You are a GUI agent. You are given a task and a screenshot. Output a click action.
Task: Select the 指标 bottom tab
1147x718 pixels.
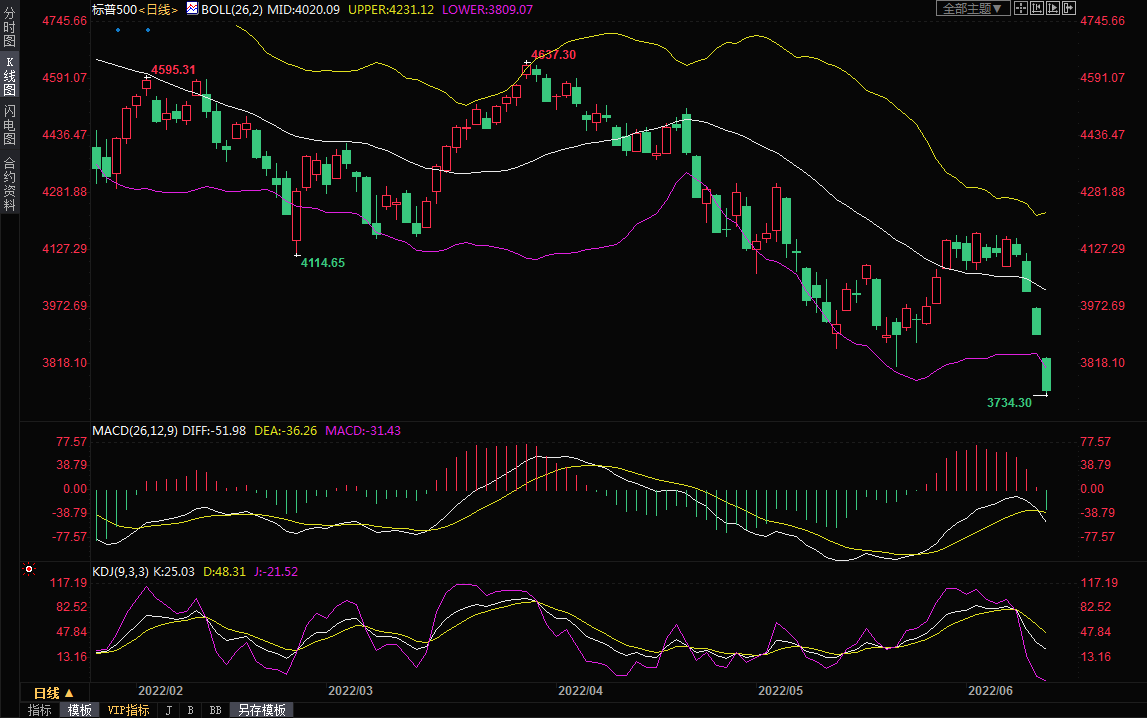(x=40, y=710)
